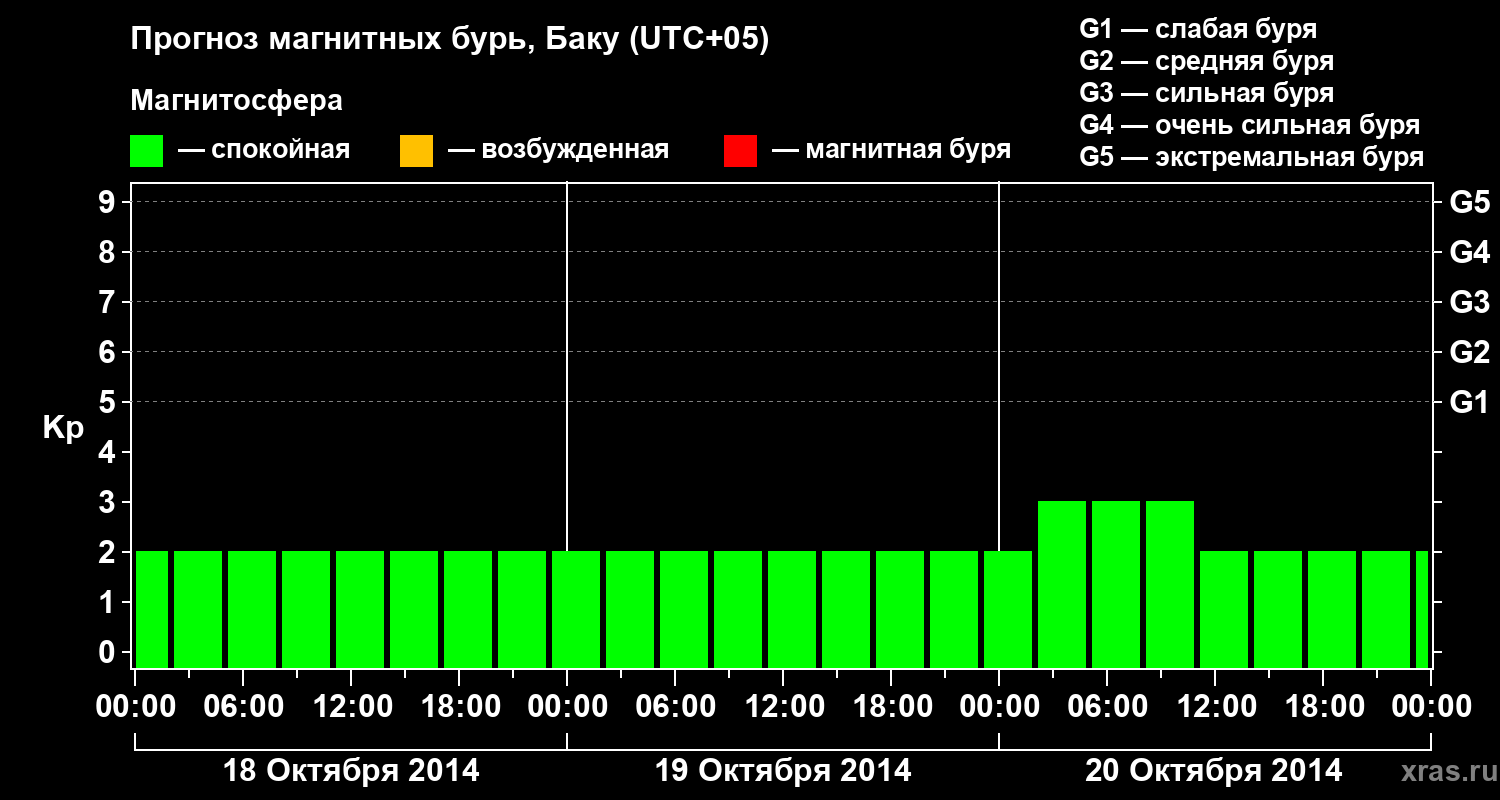Viewport: 1500px width, 800px height.
Task: Click 'G3 — сильная буря' description
Action: 1206,93
